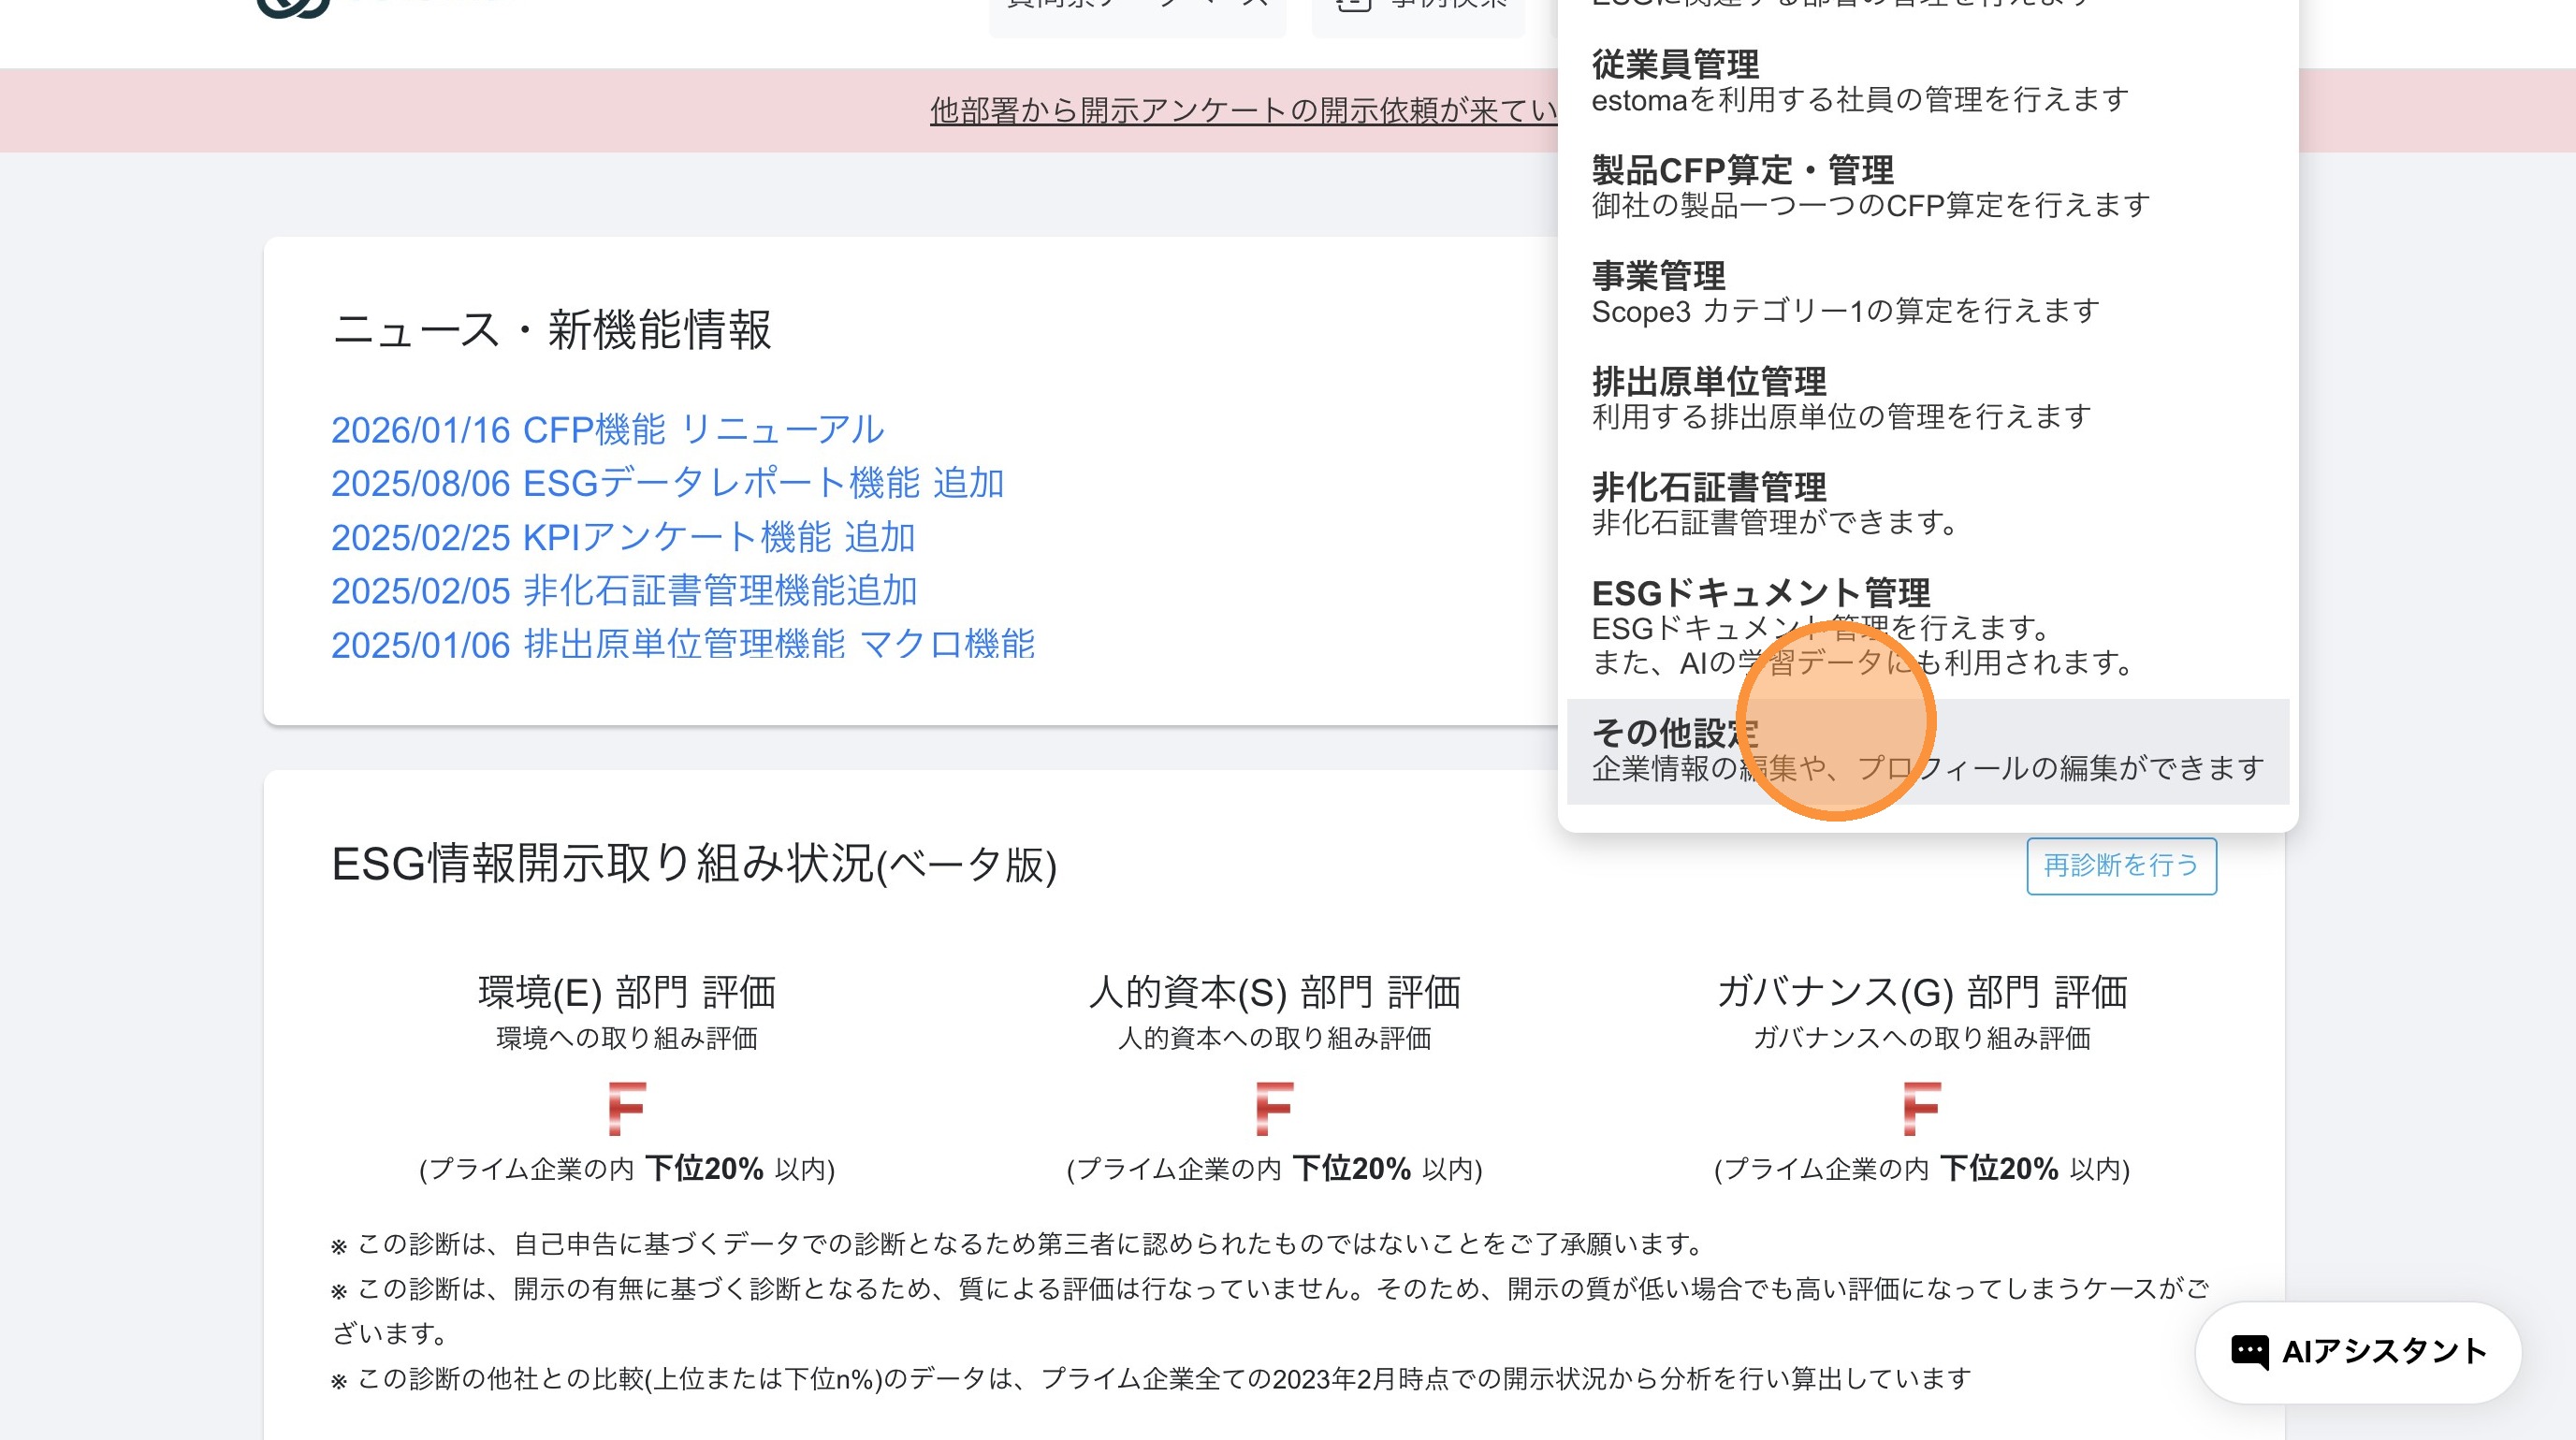Open 2025/01/06 排出原単位管理機能 マクロ機能 link
The image size is (2576, 1440).
click(683, 644)
